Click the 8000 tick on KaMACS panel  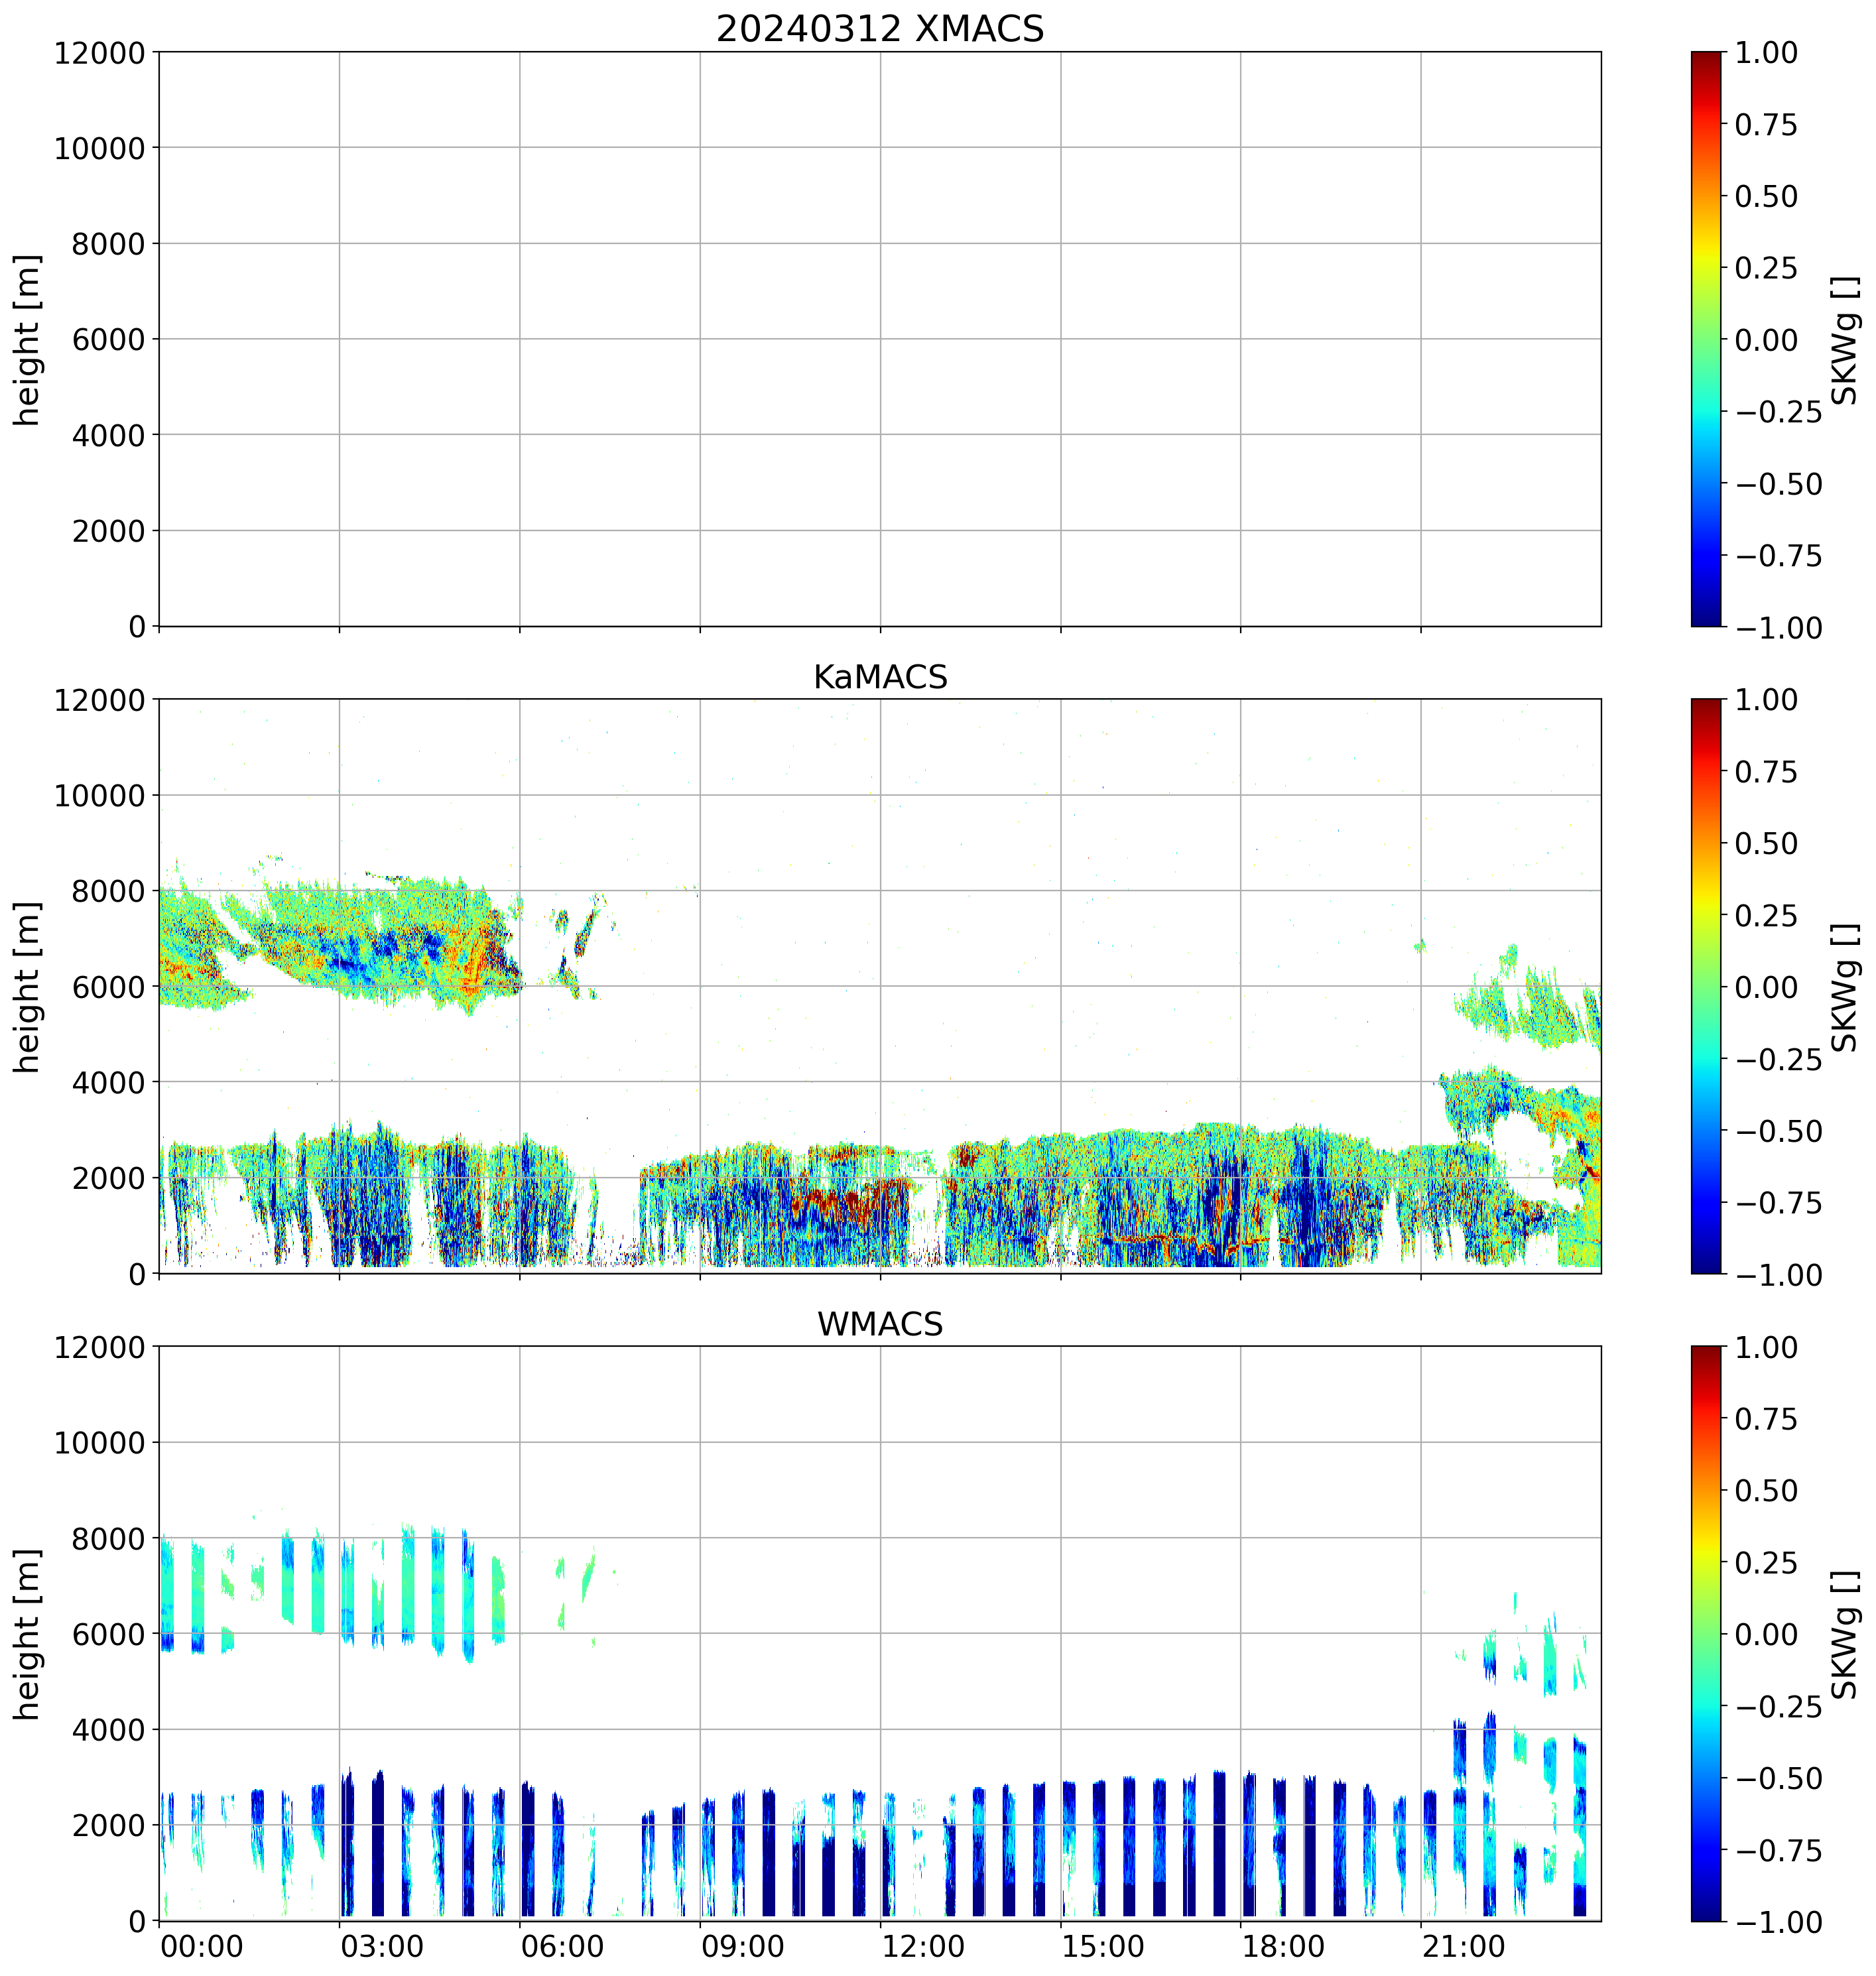point(108,891)
